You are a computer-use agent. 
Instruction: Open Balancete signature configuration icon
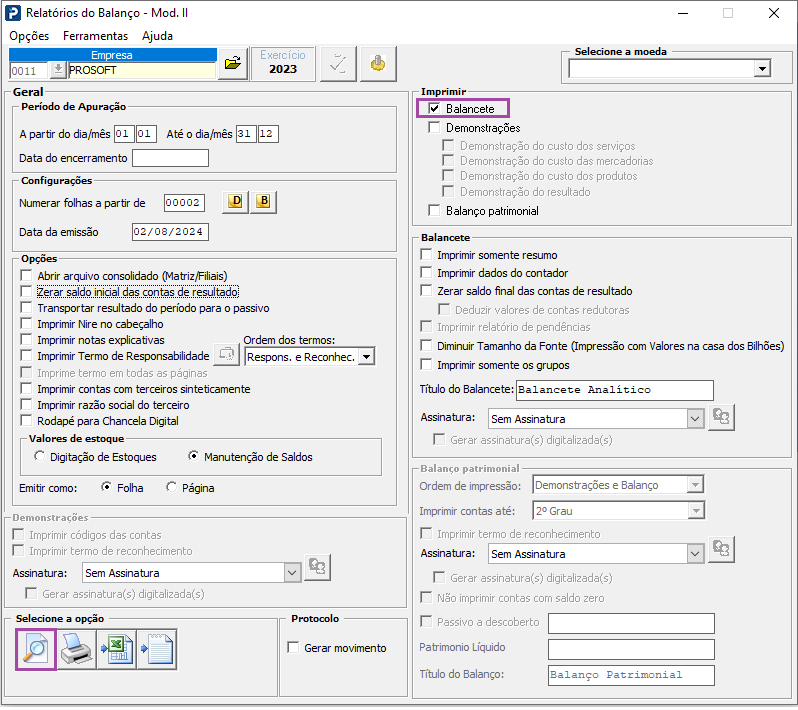(721, 418)
